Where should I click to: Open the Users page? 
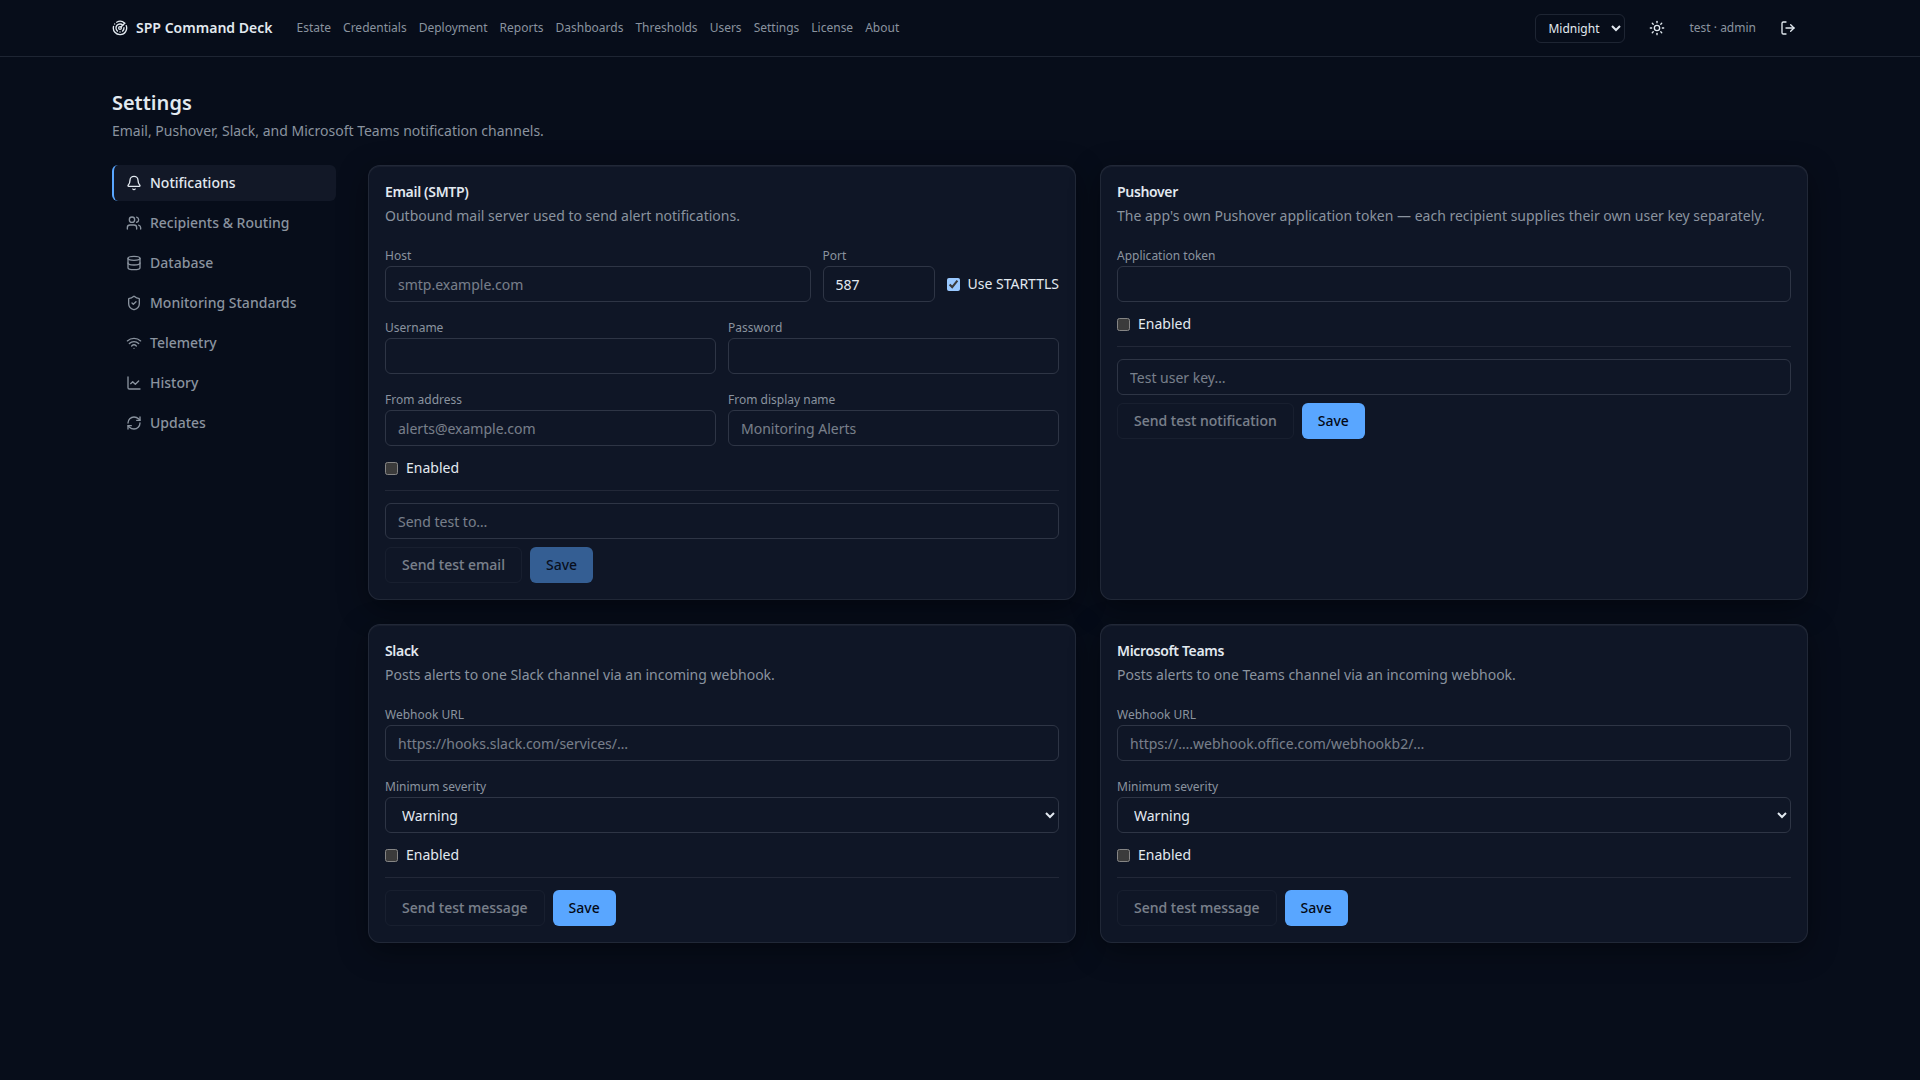click(x=725, y=28)
